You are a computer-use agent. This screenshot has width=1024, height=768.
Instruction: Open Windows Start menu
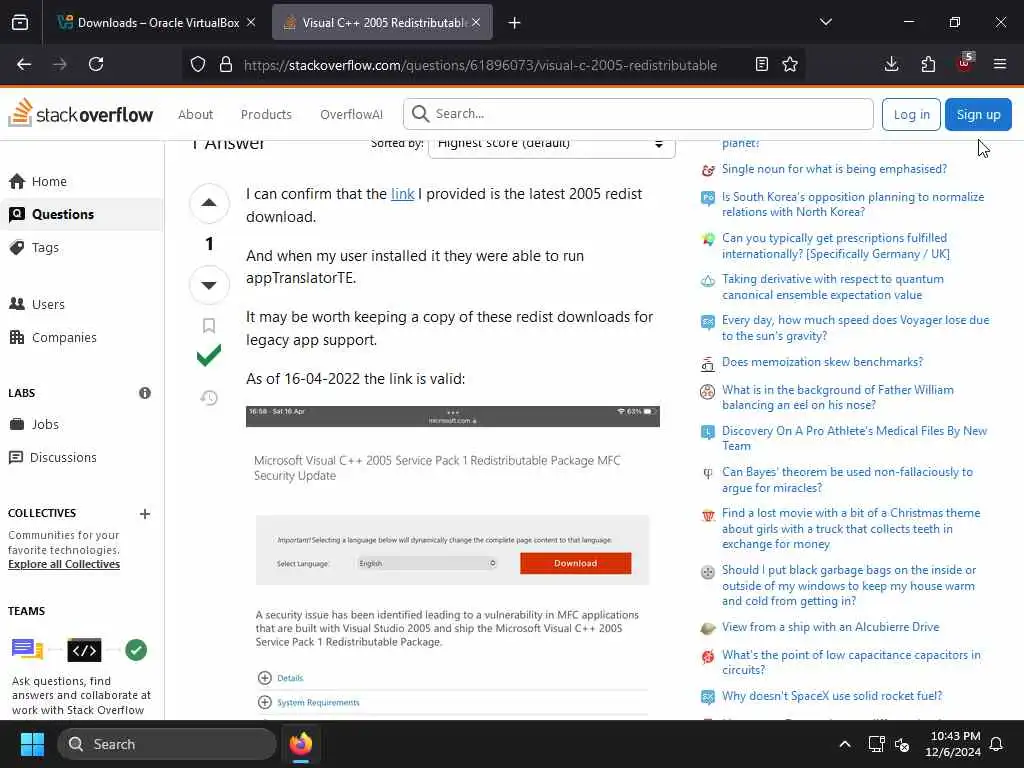32,744
